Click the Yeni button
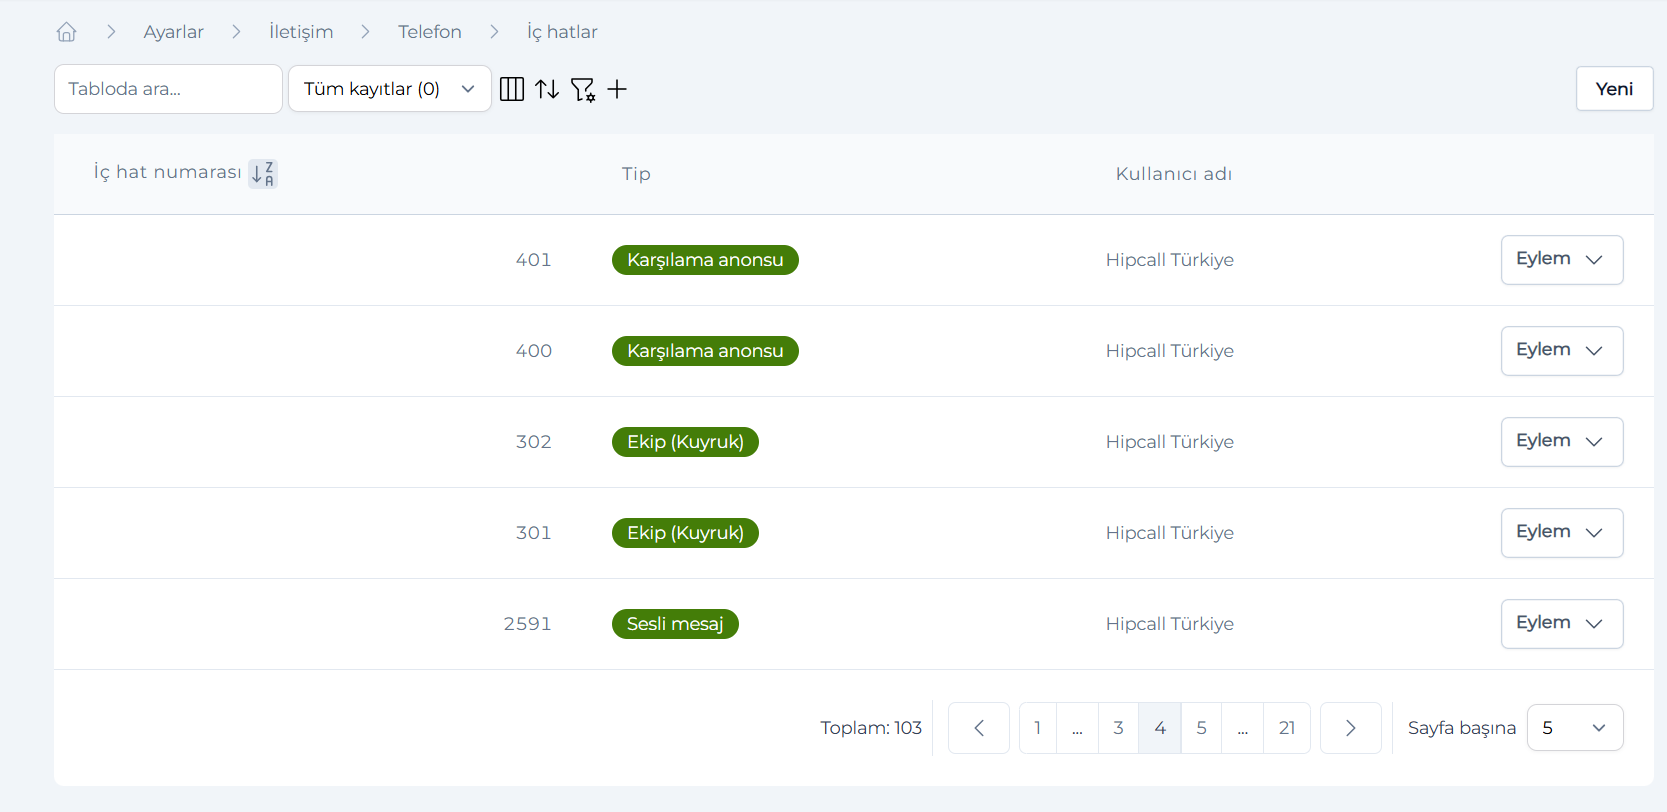Screen dimensions: 1667x812 point(1613,89)
